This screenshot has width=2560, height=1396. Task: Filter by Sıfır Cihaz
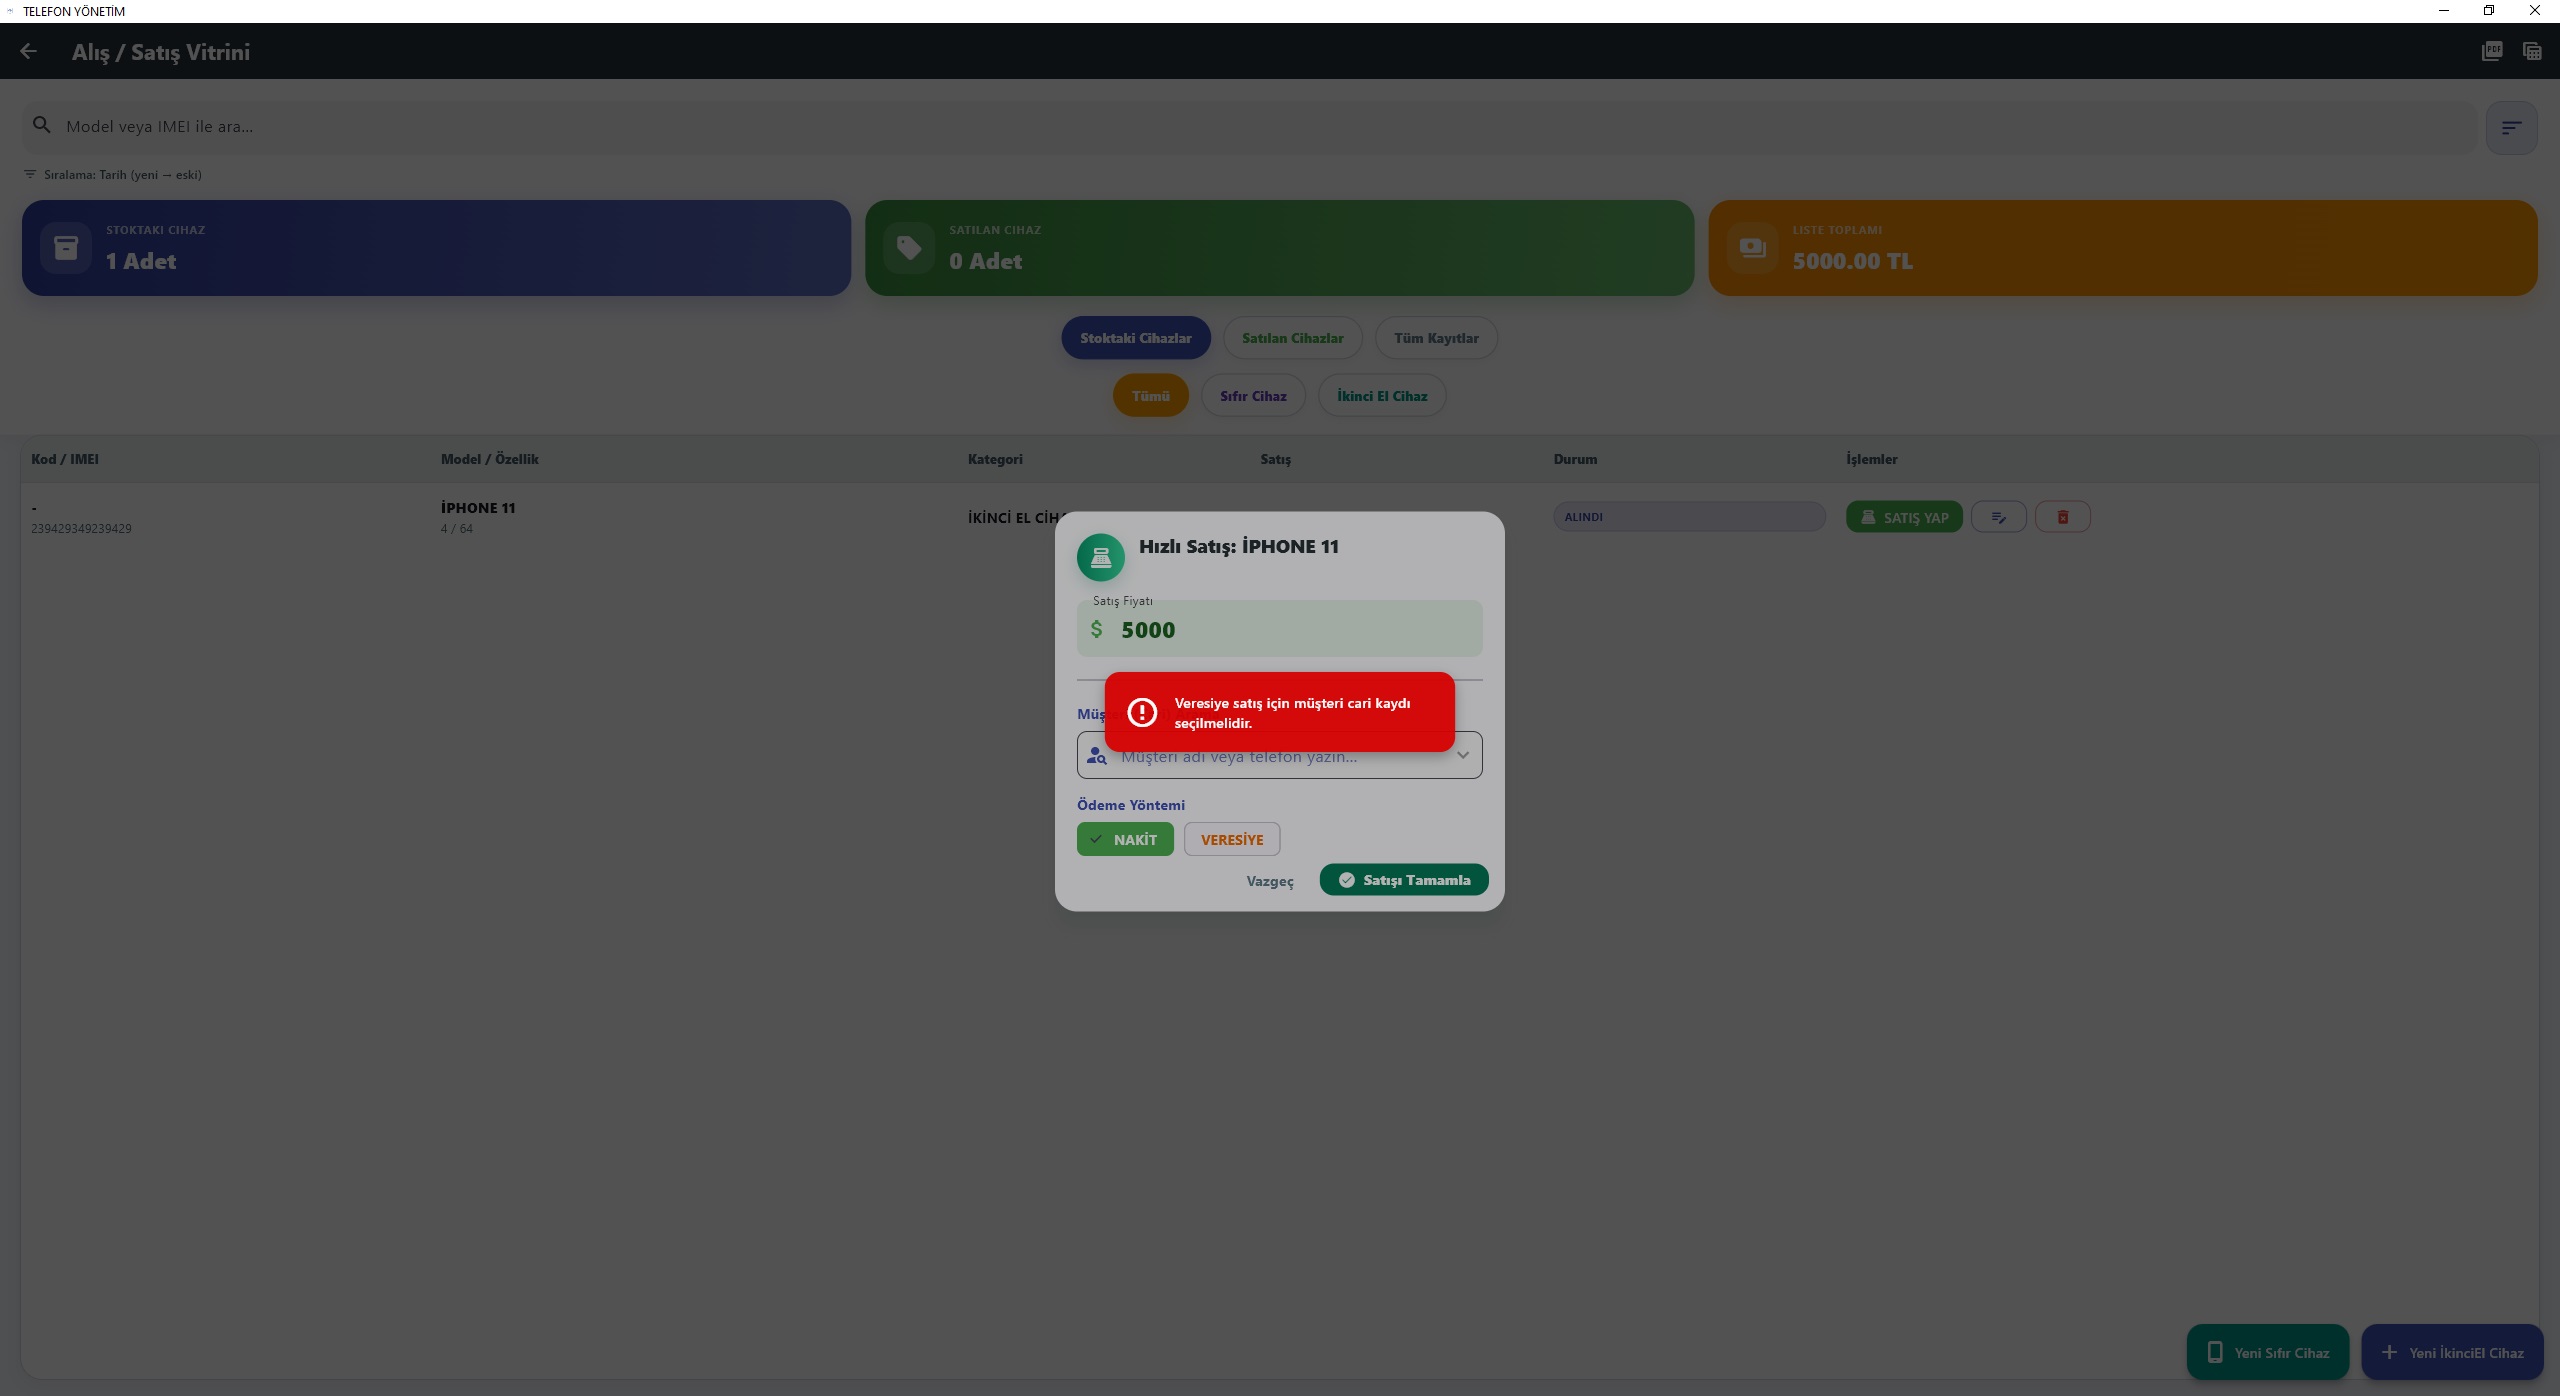click(1253, 396)
